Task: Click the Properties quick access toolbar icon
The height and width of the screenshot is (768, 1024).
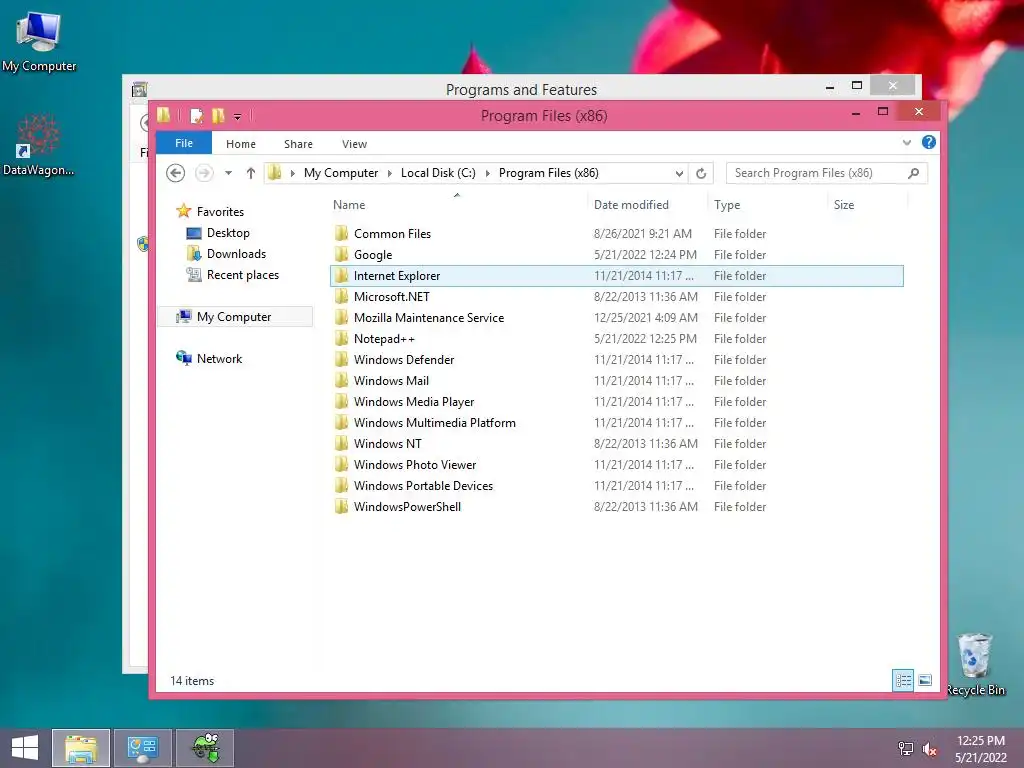Action: click(196, 116)
